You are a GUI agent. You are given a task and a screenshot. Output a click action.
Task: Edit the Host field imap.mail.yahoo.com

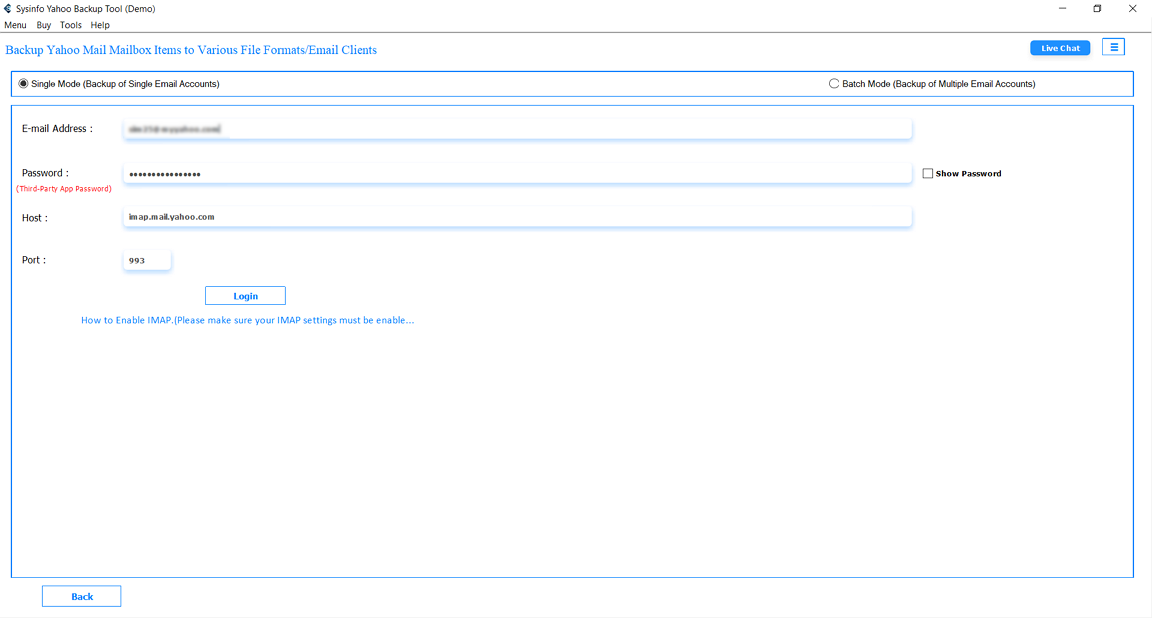tap(517, 217)
